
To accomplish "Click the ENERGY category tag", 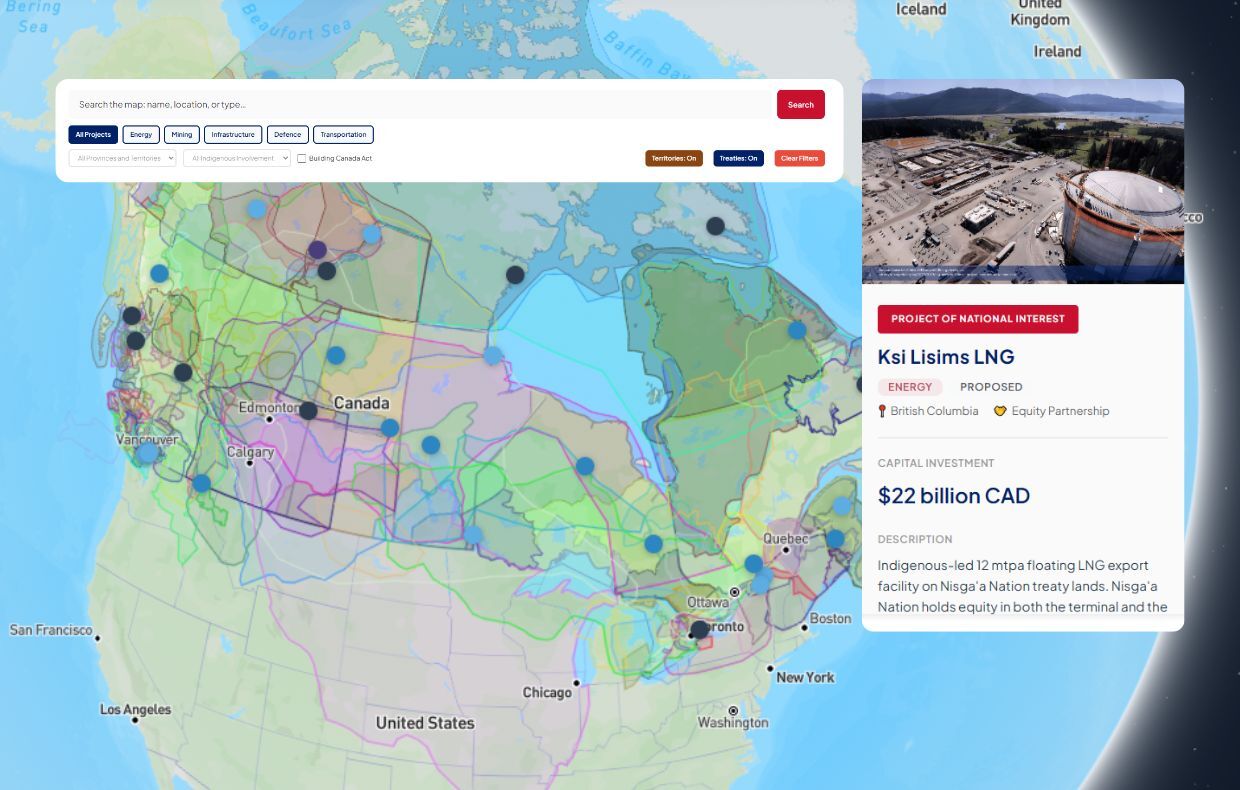I will [910, 387].
